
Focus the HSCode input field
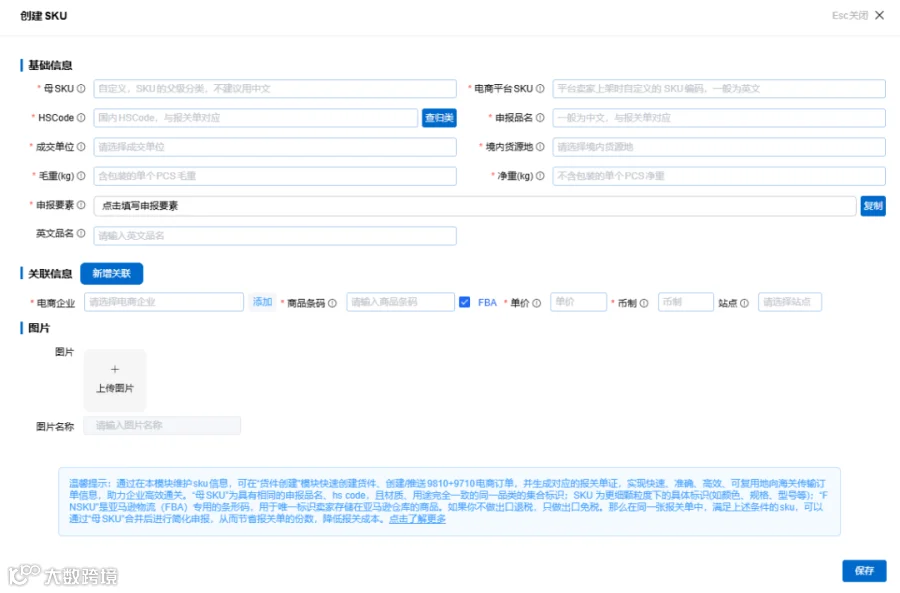point(255,118)
